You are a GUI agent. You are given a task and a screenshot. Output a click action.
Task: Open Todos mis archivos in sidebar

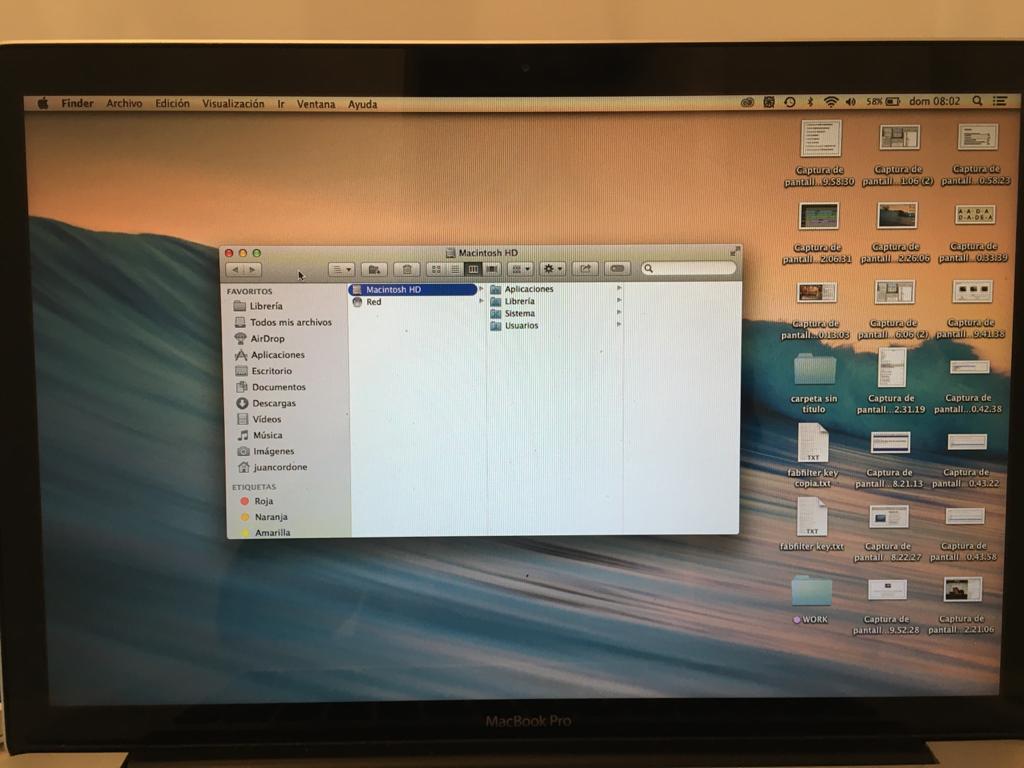[283, 322]
